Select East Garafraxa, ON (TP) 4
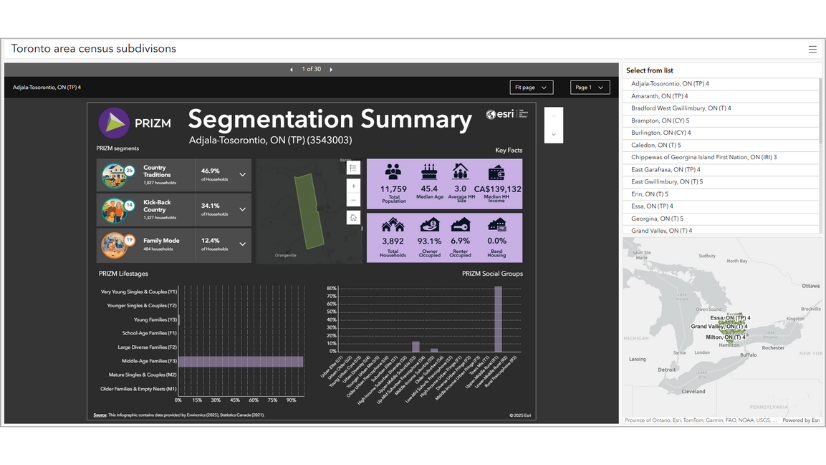Viewport: 826px width, 465px height. (721, 170)
